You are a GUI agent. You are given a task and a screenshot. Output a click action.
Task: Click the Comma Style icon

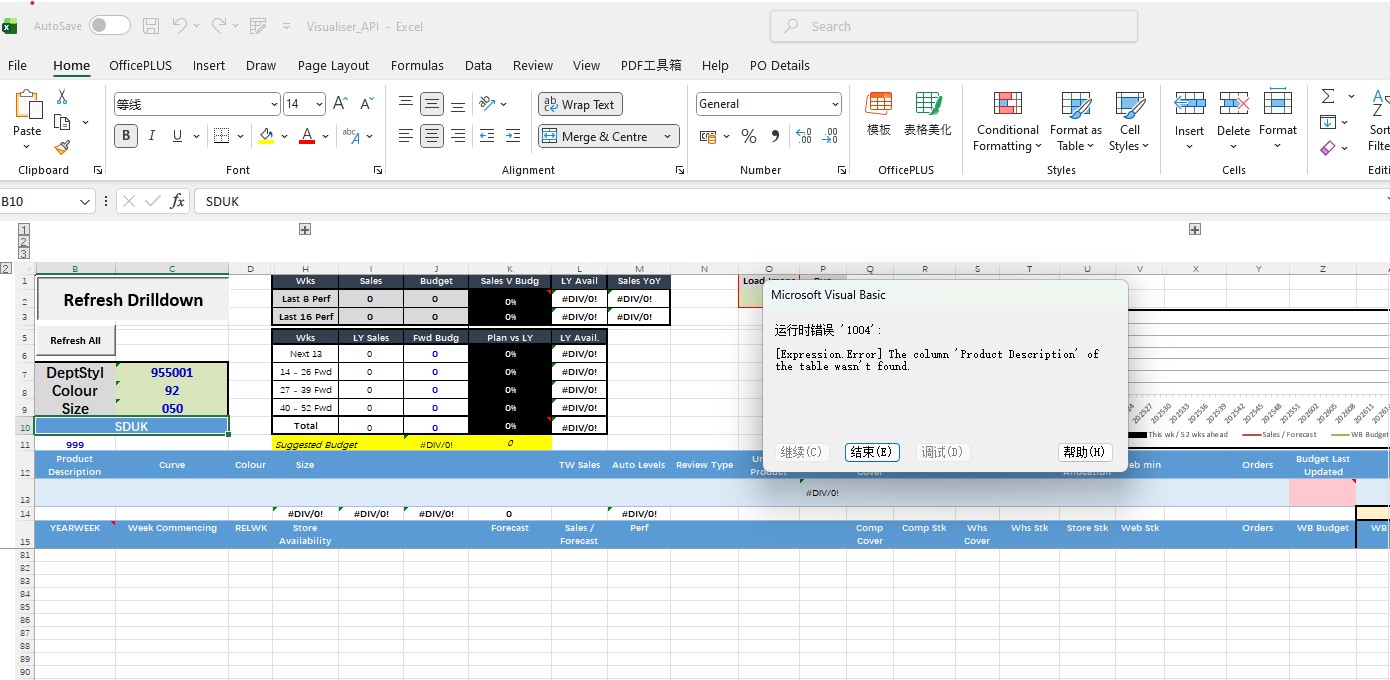775,135
